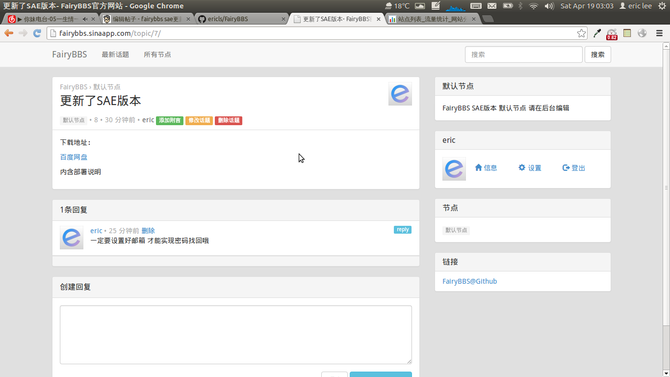
Task: Click the 默认节点 tag in the 节点 sidebar panel
Action: point(456,230)
